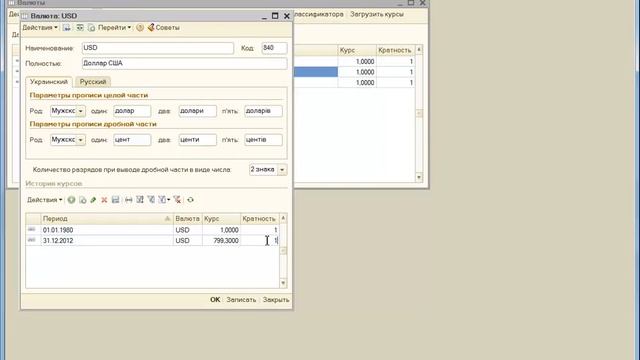Image resolution: width=640 pixels, height=360 pixels.
Task: Minimize the Валюта: USD window
Action: tap(264, 16)
